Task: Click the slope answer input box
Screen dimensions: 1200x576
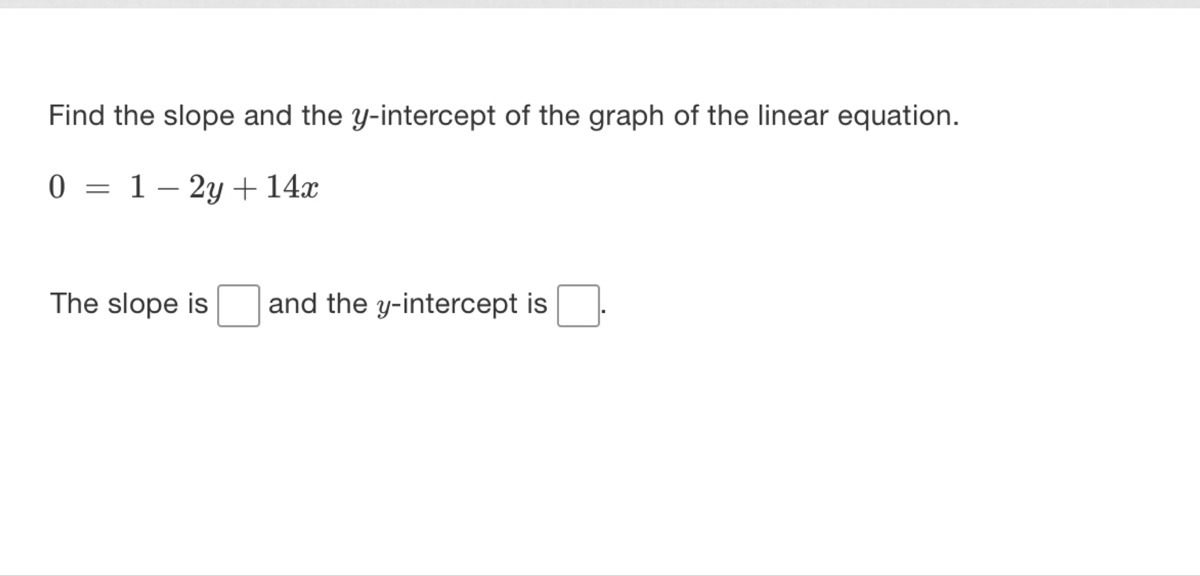Action: (x=240, y=306)
